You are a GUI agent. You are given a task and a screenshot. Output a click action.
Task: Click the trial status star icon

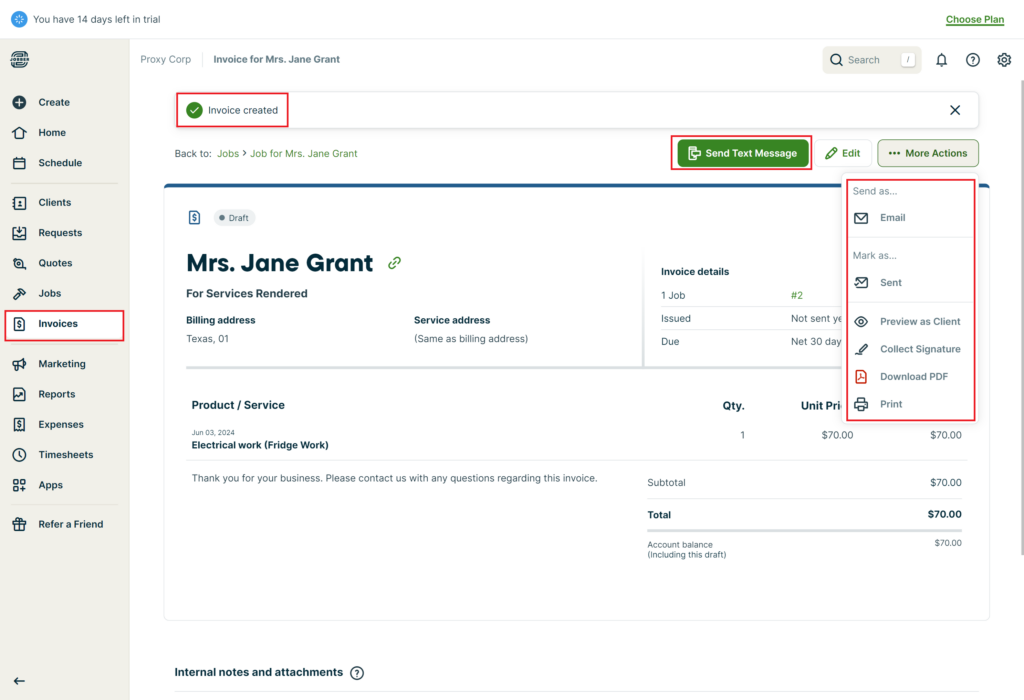coord(20,20)
